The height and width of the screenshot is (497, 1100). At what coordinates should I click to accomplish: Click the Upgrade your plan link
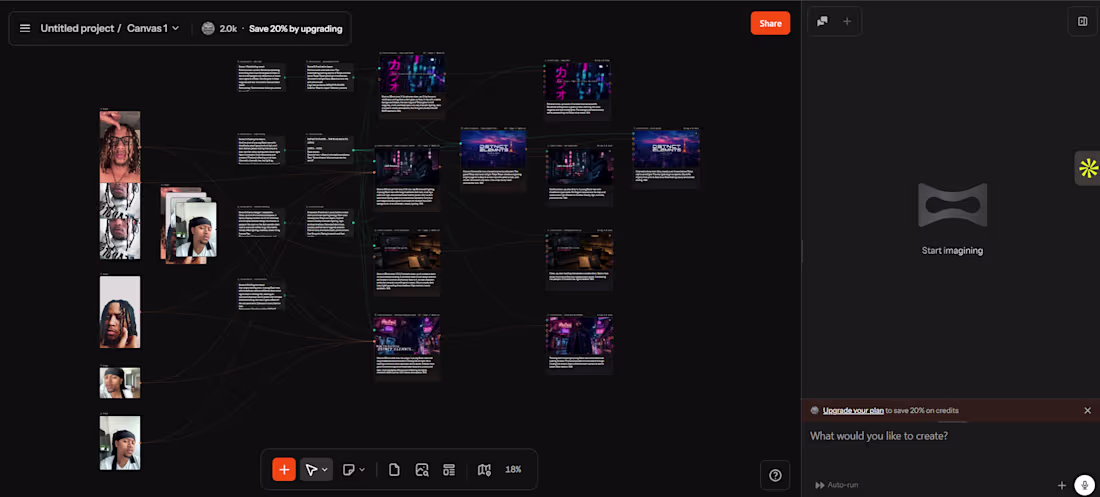(x=853, y=411)
